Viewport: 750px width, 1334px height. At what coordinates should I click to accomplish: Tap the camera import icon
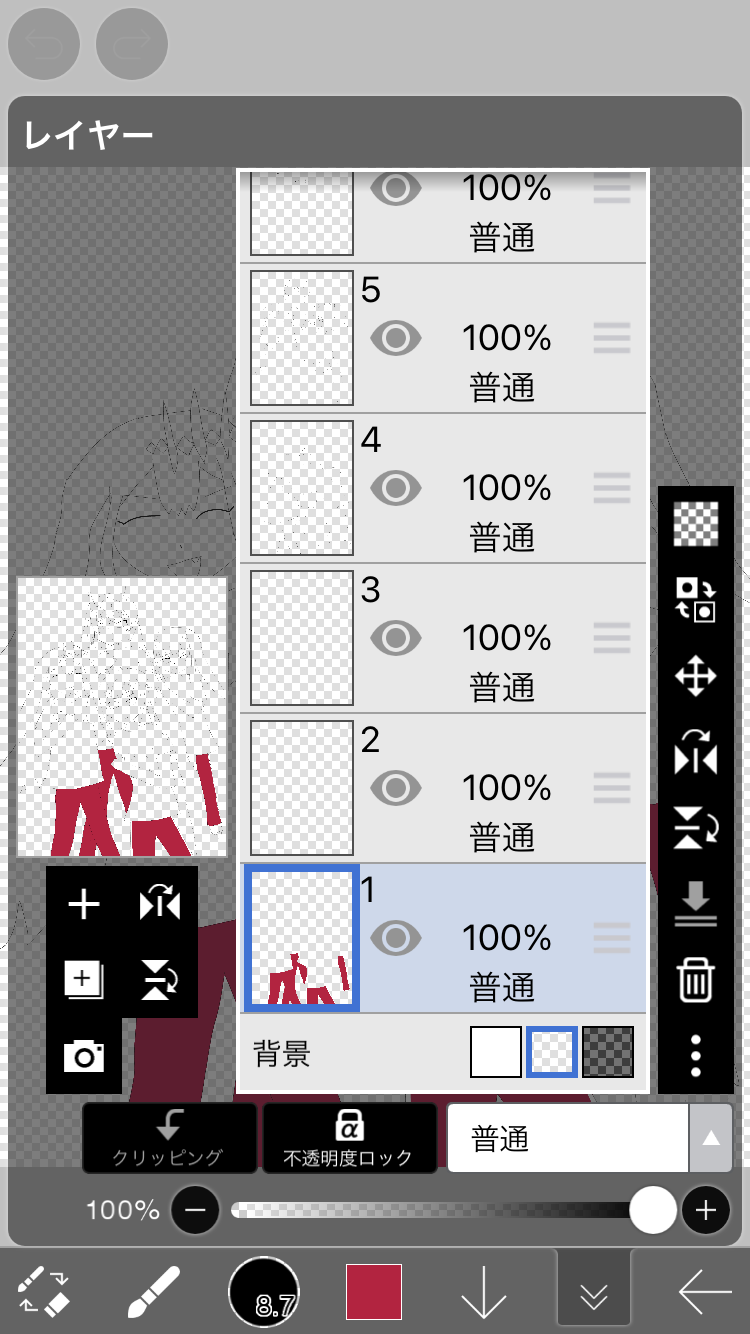pos(84,1056)
